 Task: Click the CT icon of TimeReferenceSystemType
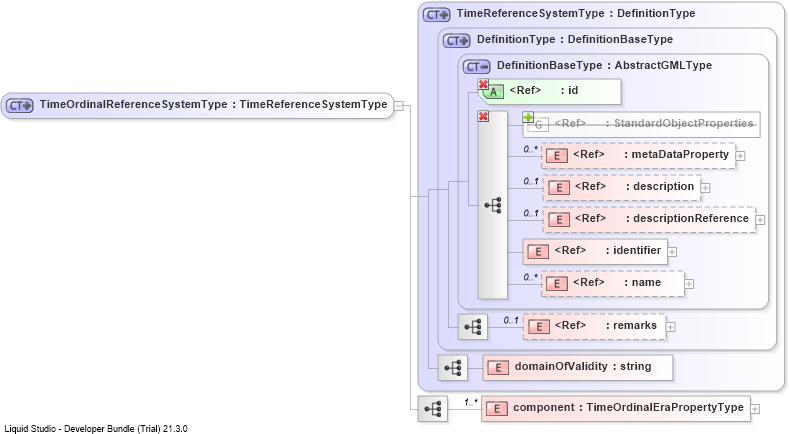(x=436, y=15)
